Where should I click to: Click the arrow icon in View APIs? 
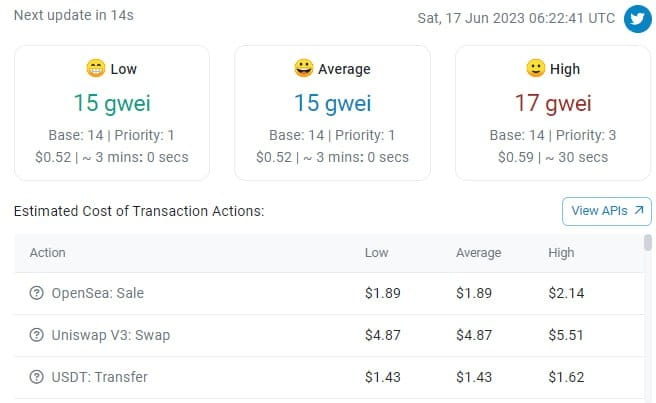[638, 210]
